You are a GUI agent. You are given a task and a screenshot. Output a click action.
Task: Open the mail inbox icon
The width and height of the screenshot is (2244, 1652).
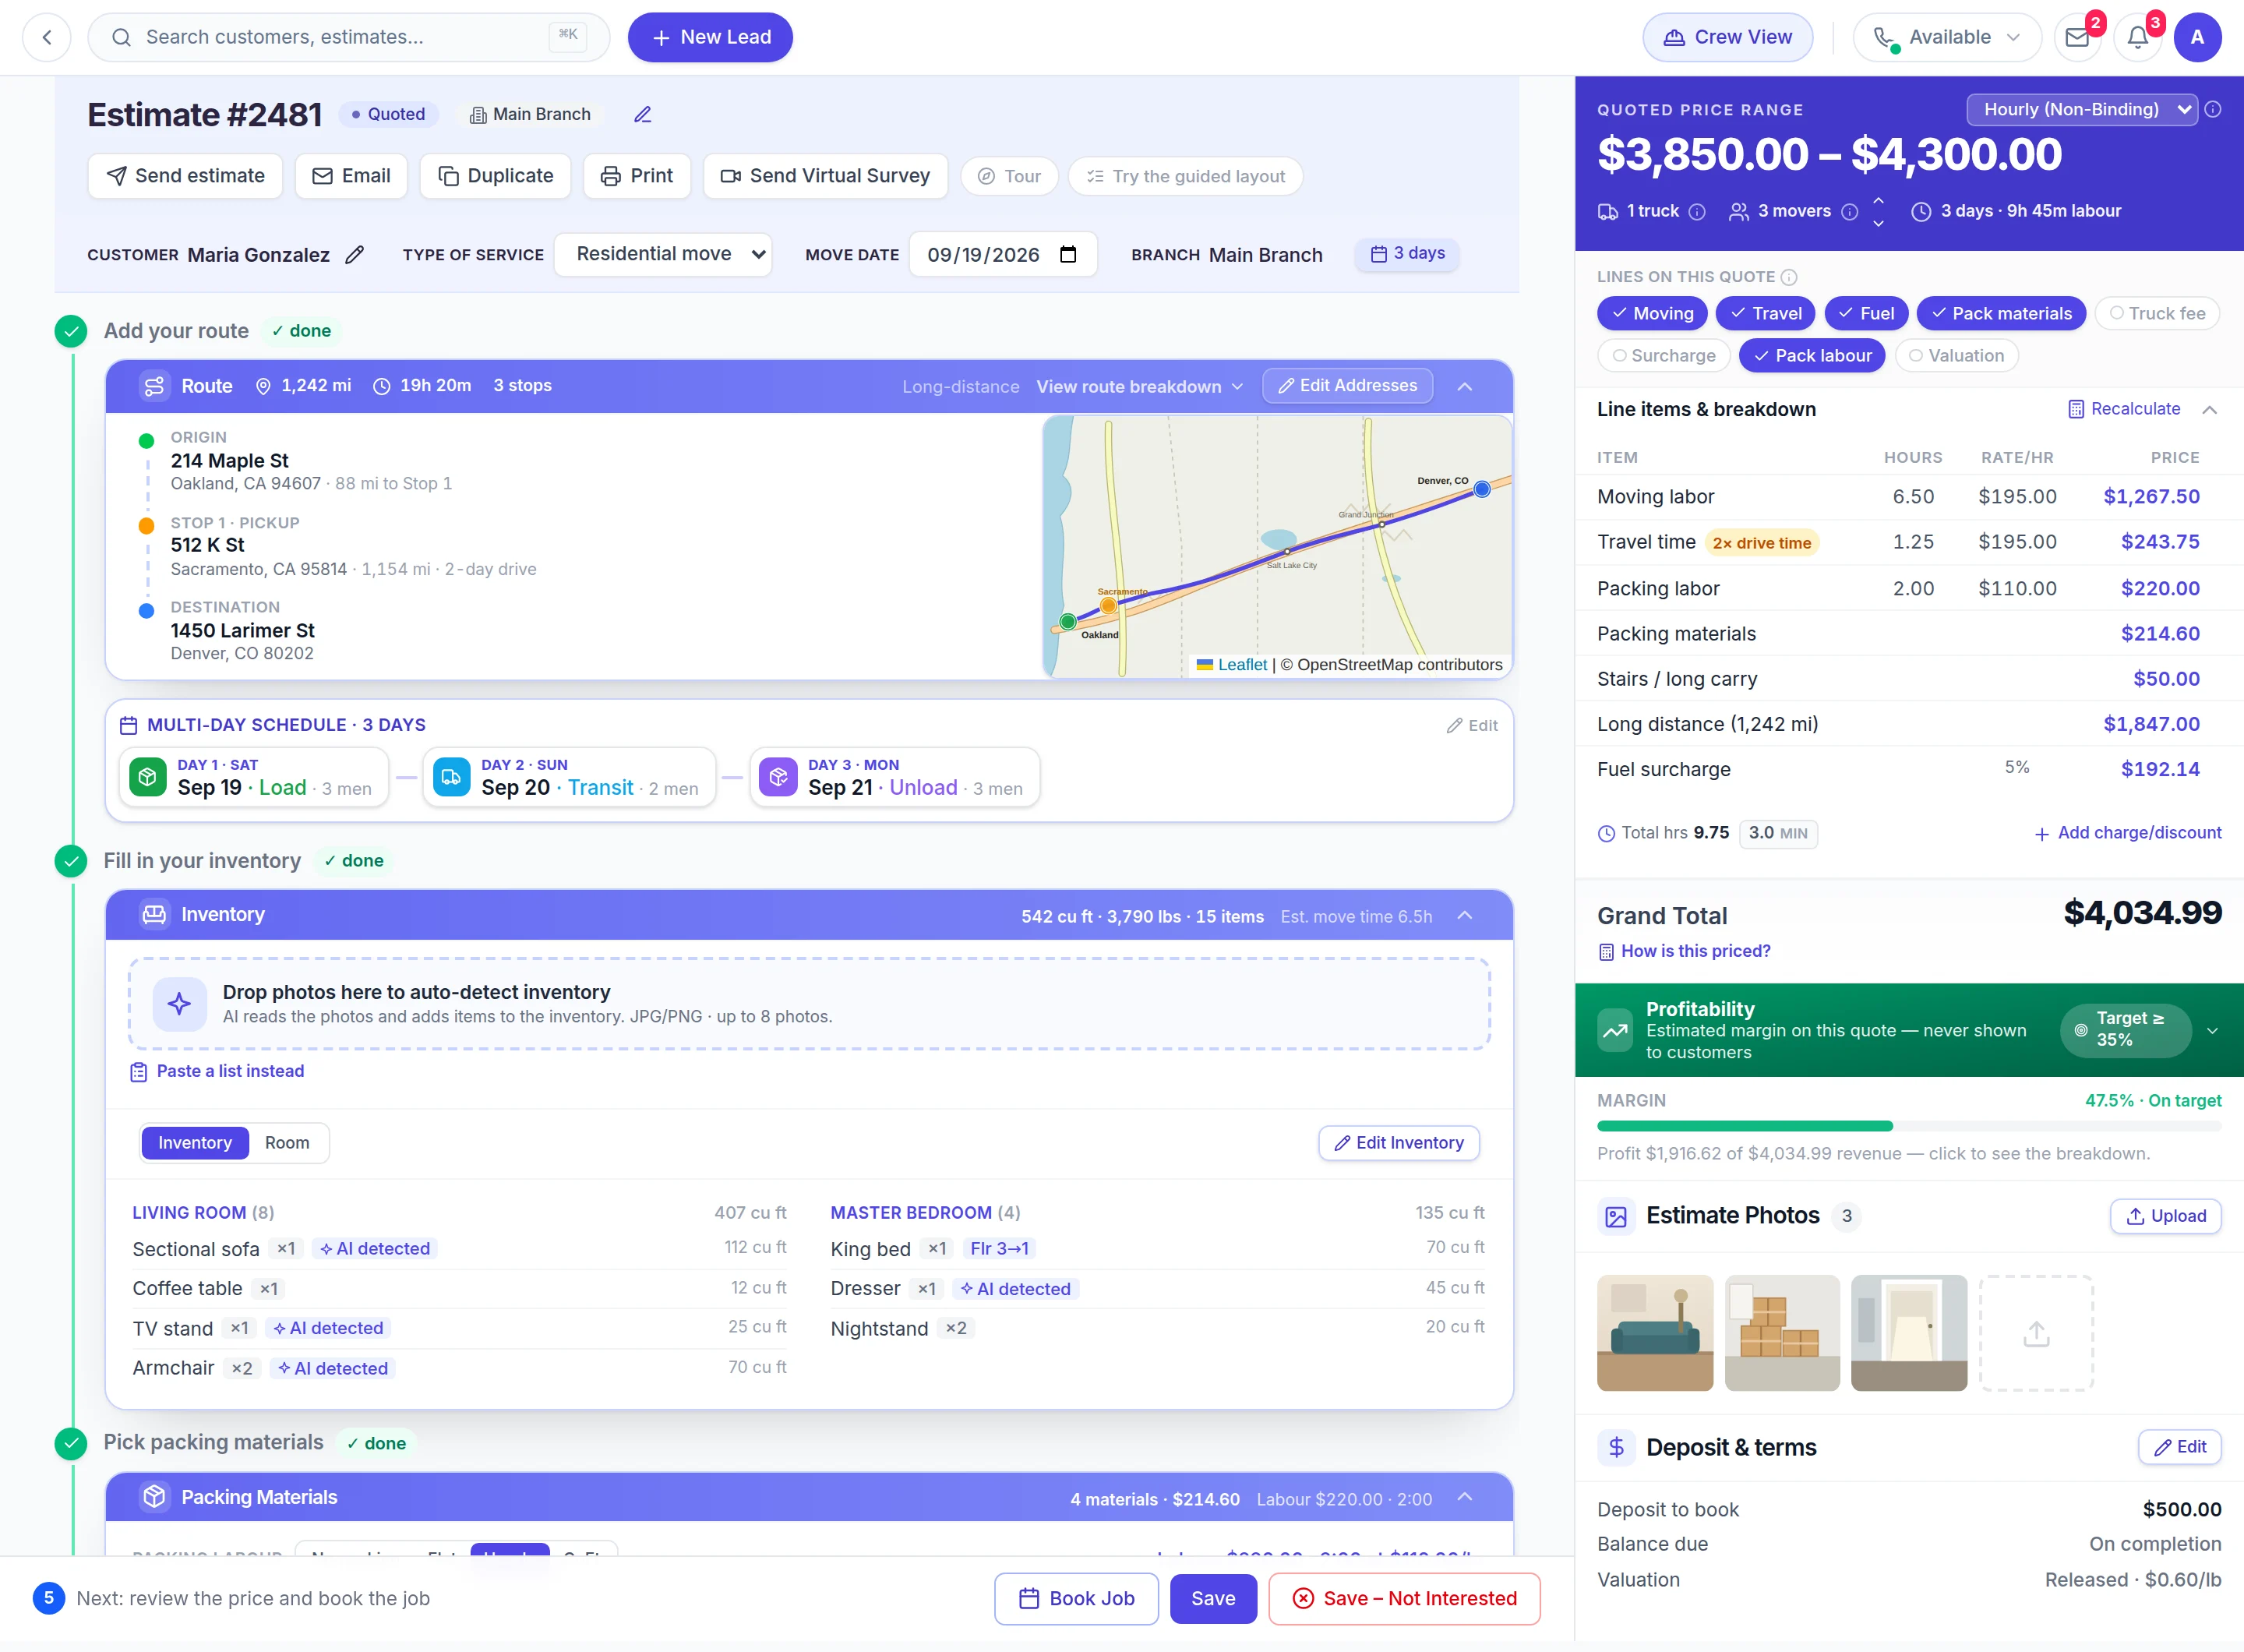[2077, 37]
